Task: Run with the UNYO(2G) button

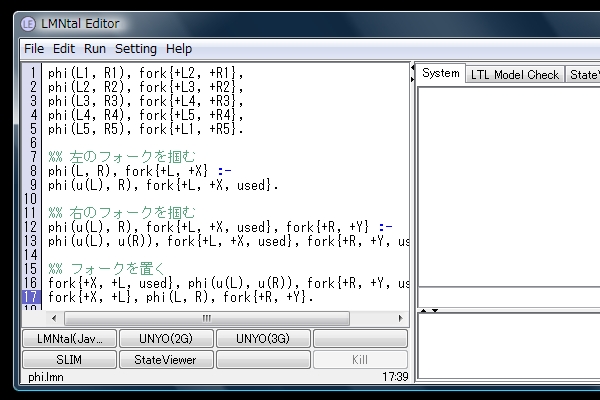Action: click(x=166, y=338)
